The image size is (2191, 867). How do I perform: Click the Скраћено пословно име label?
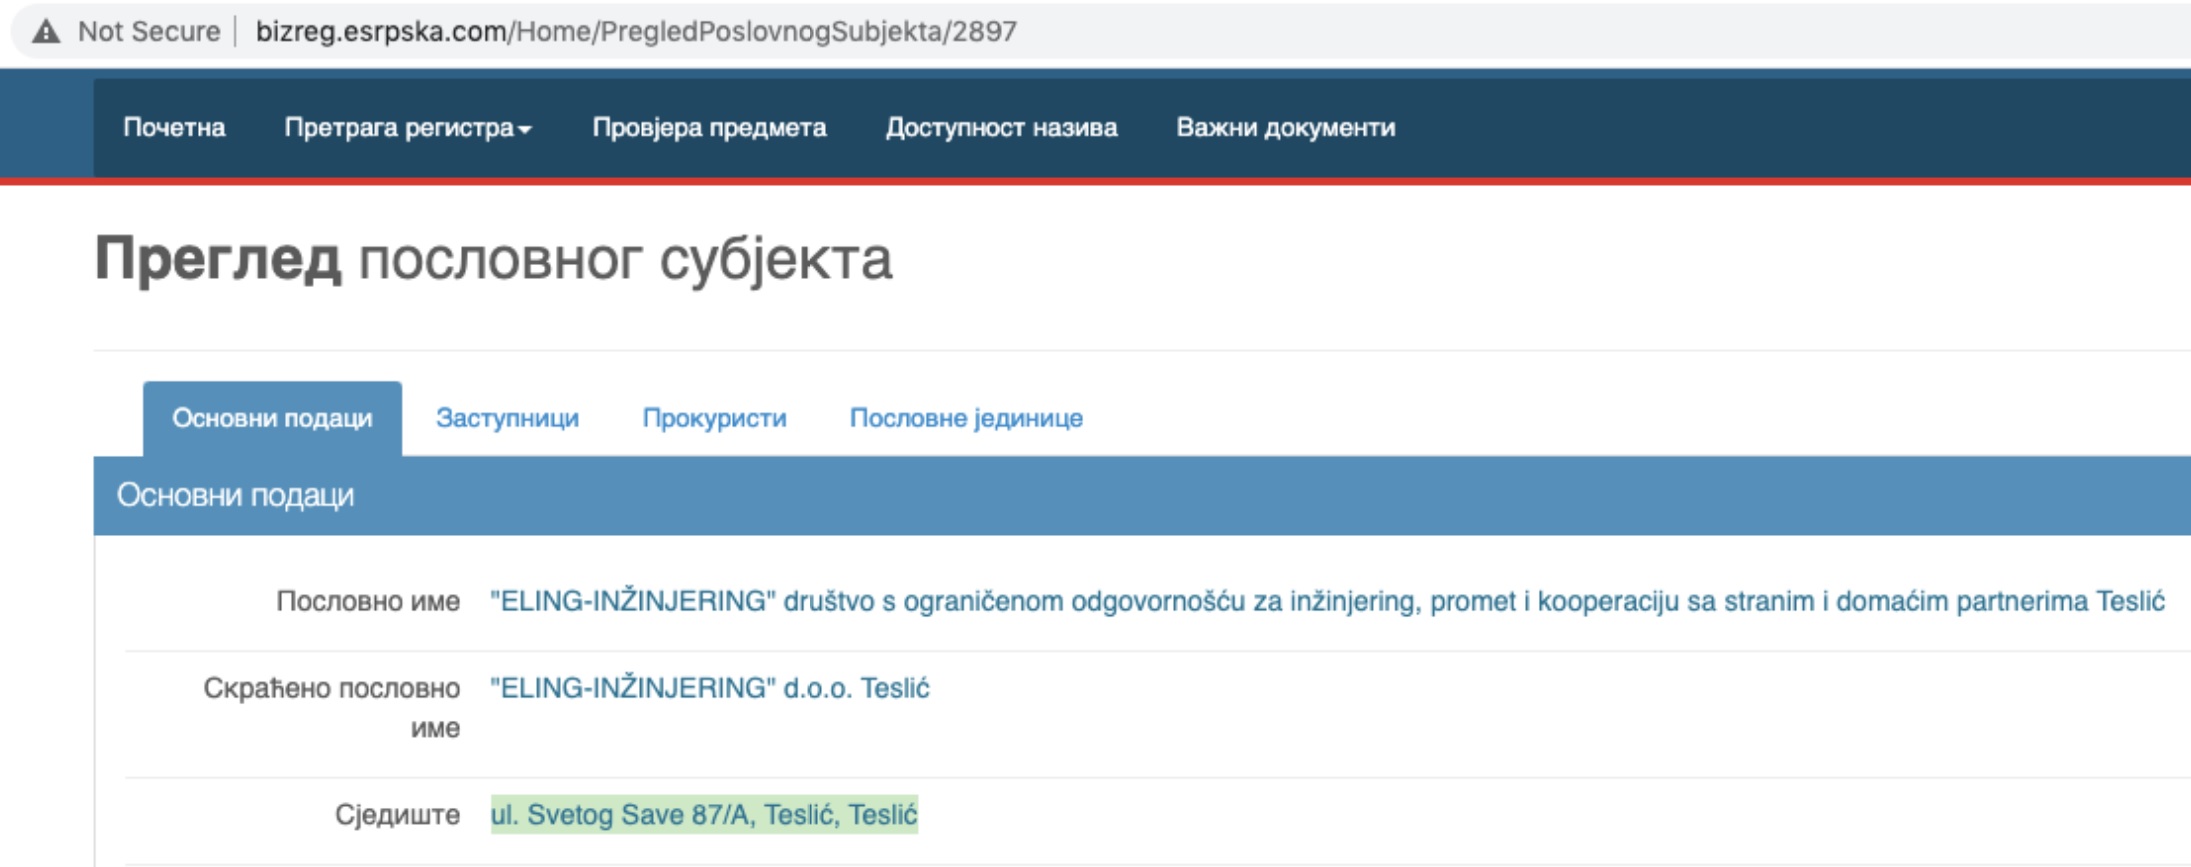click(x=332, y=707)
